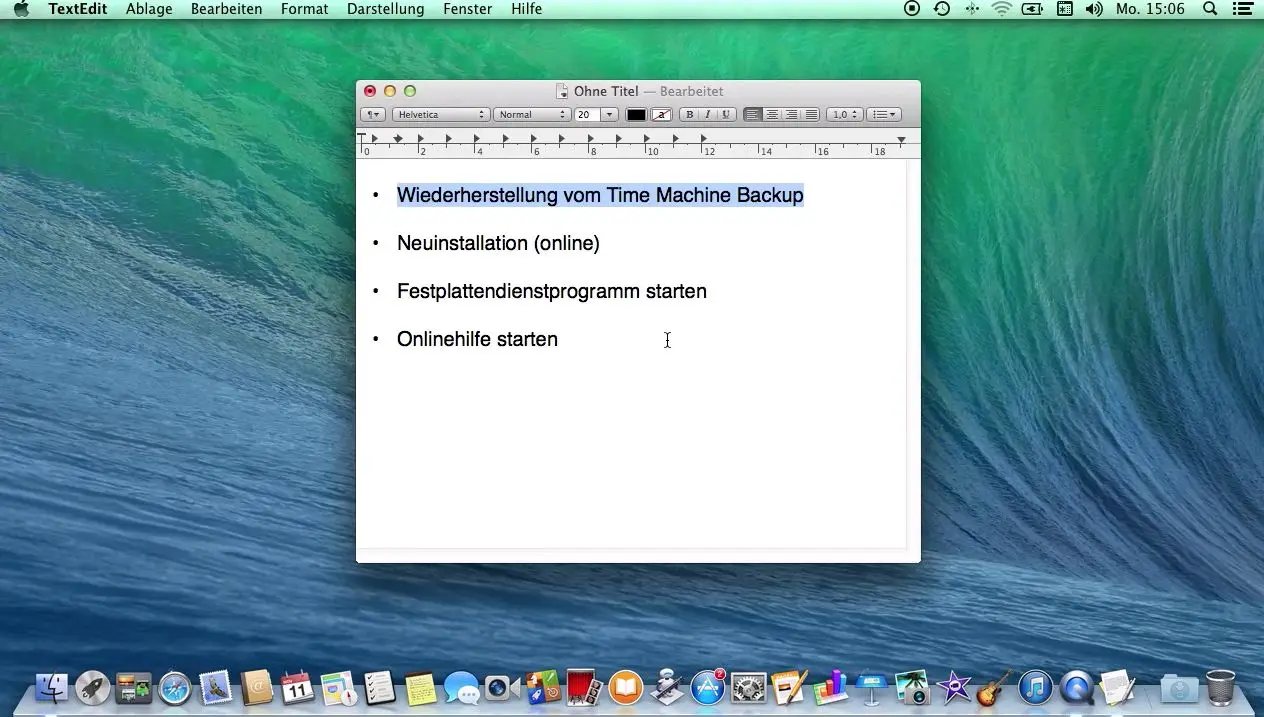
Task: Open Reminders checklist icon in Dock
Action: [380, 687]
